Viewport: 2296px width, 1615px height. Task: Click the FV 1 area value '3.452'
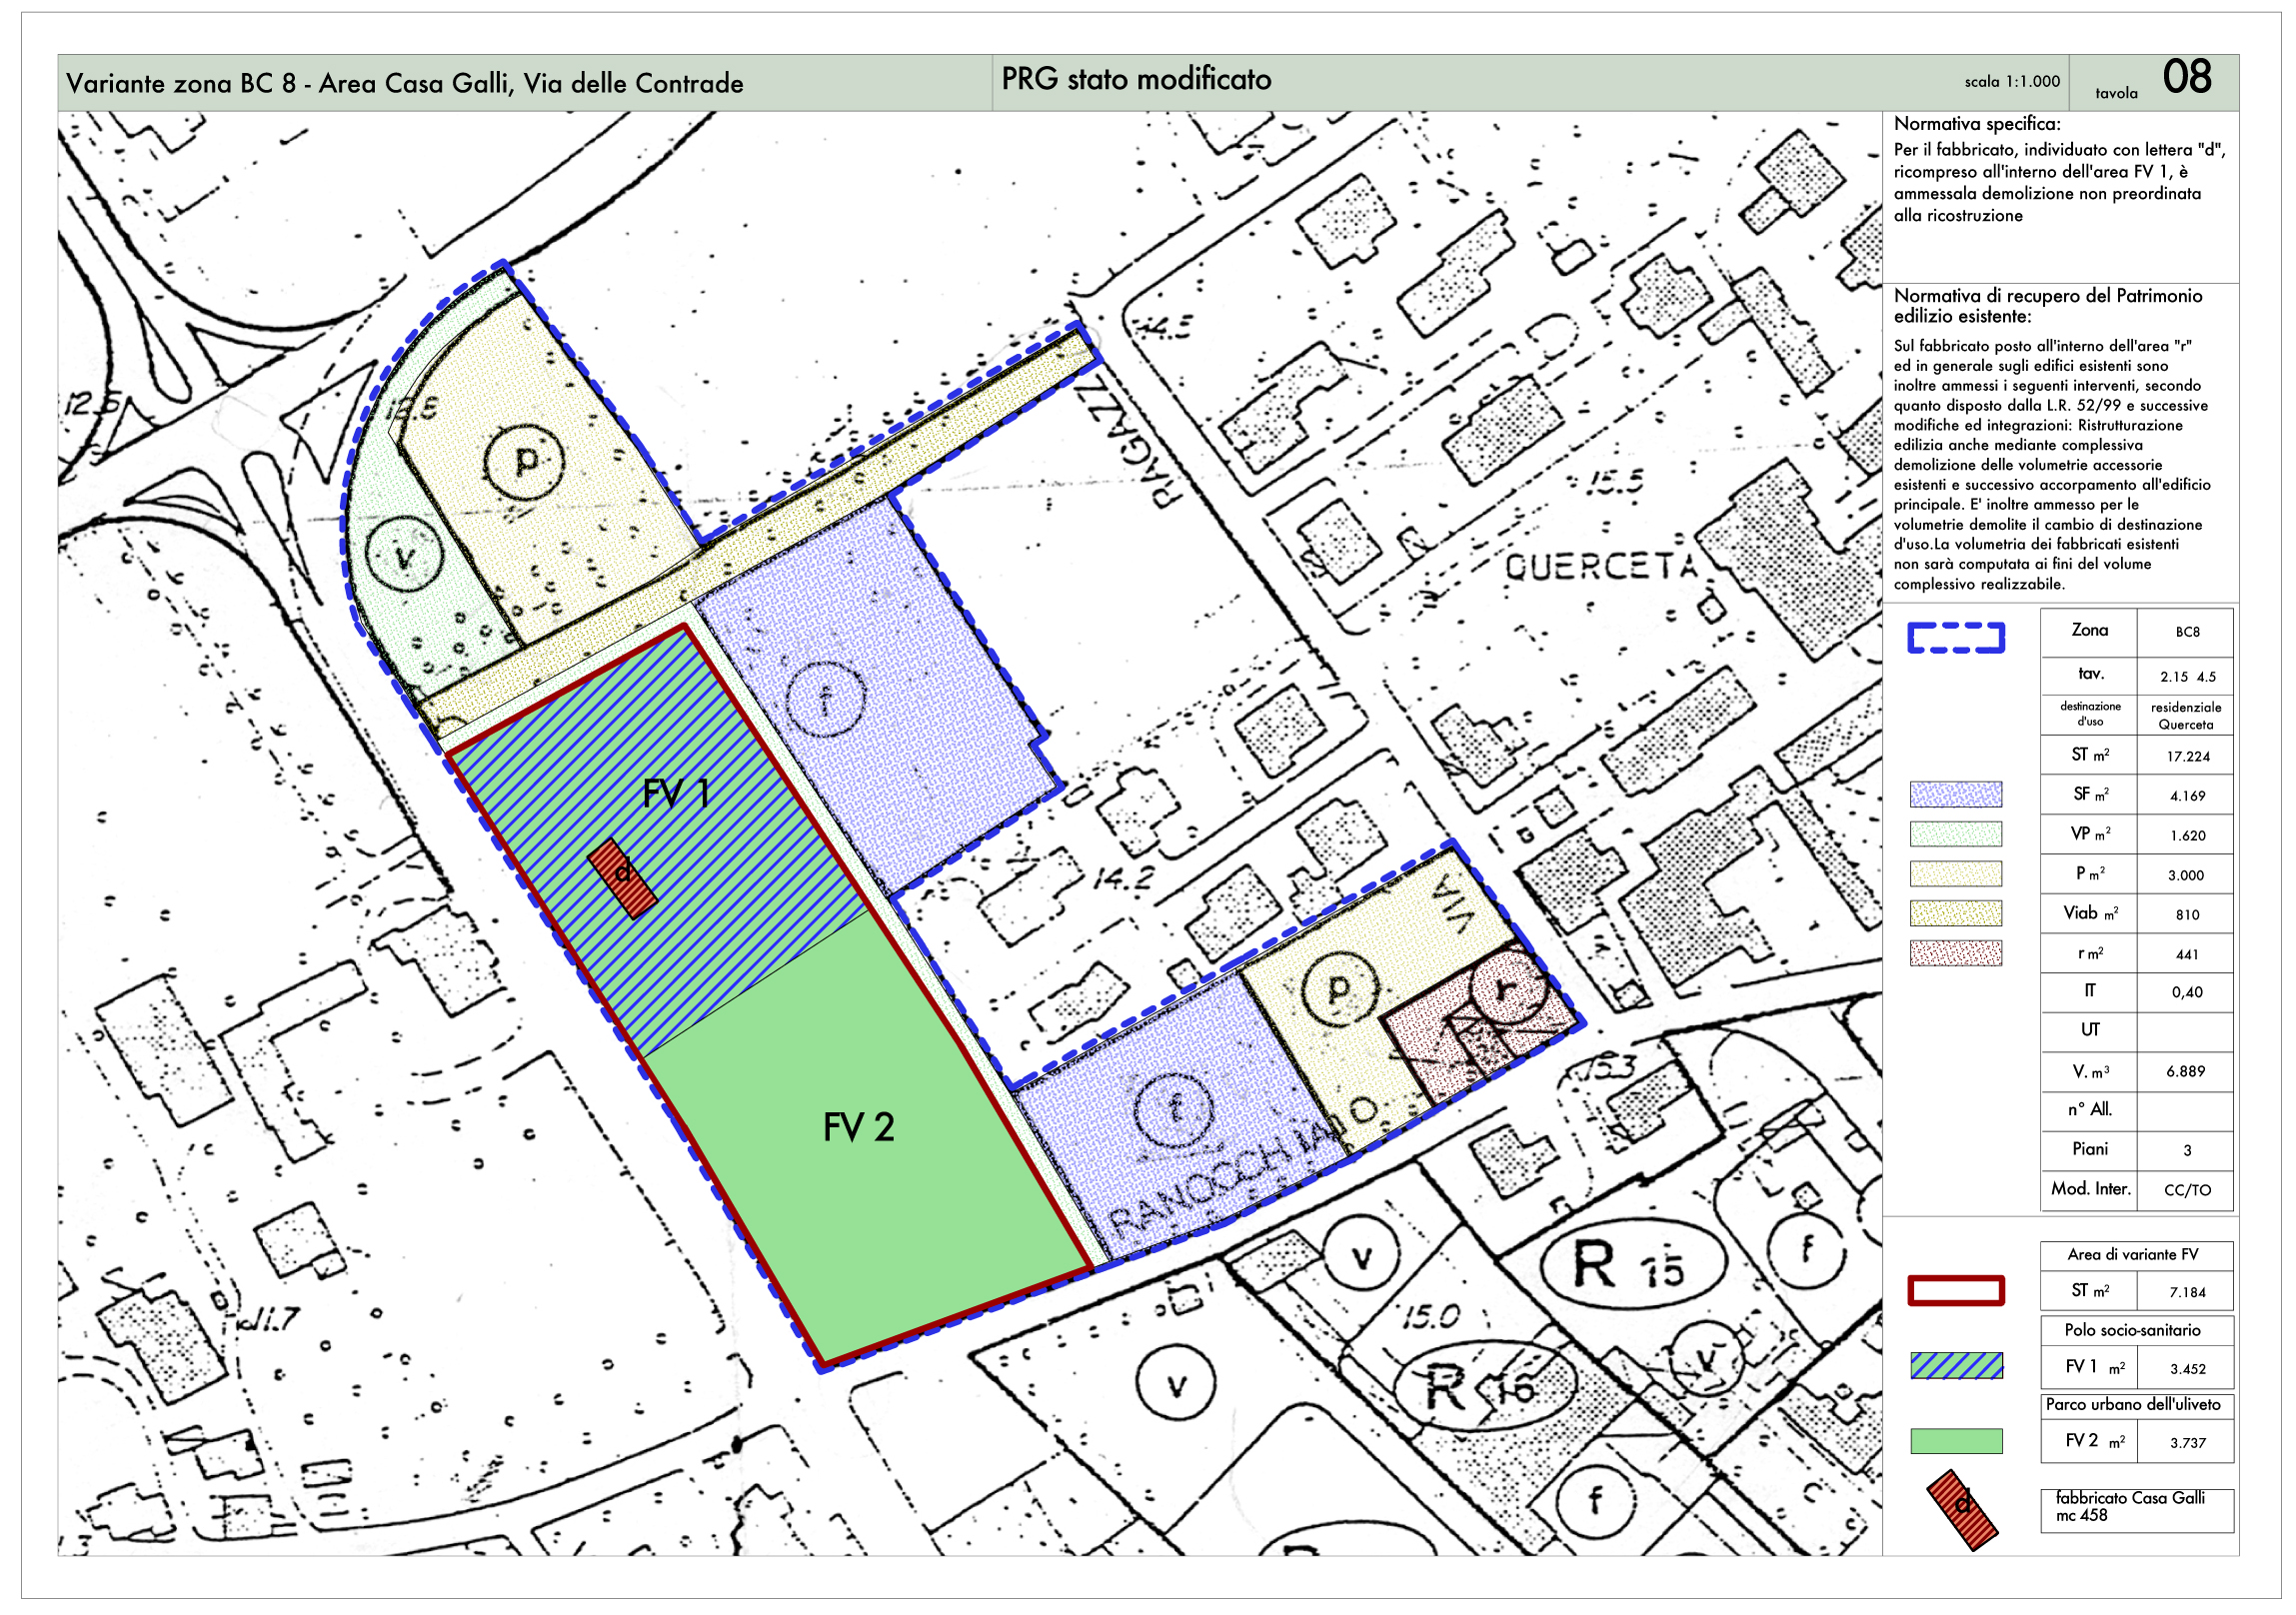coord(2187,1369)
